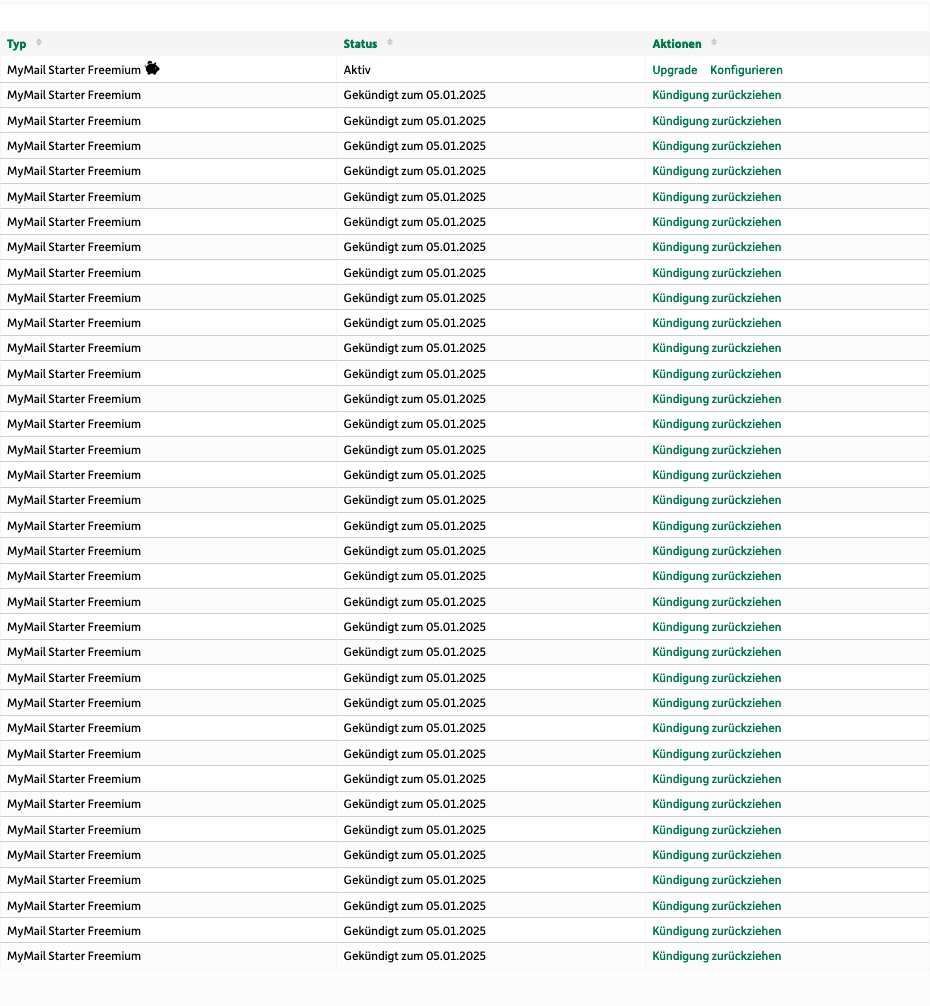Select the Aktiv status cell
The image size is (930, 1006).
coord(491,69)
